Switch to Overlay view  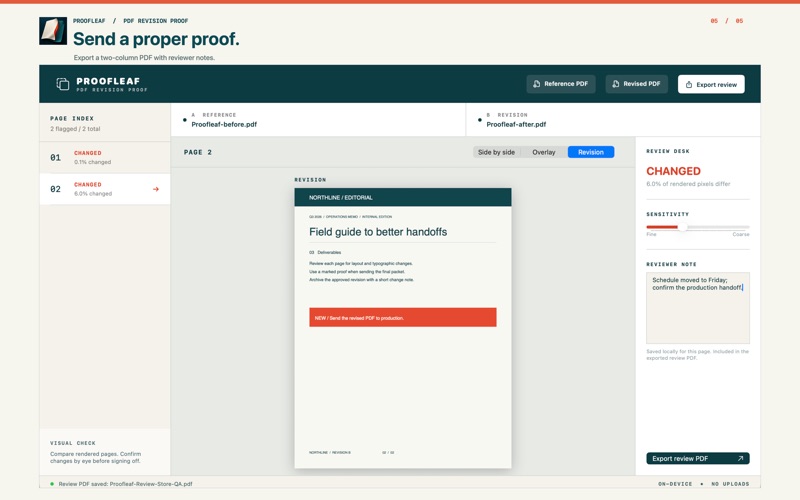click(x=544, y=152)
